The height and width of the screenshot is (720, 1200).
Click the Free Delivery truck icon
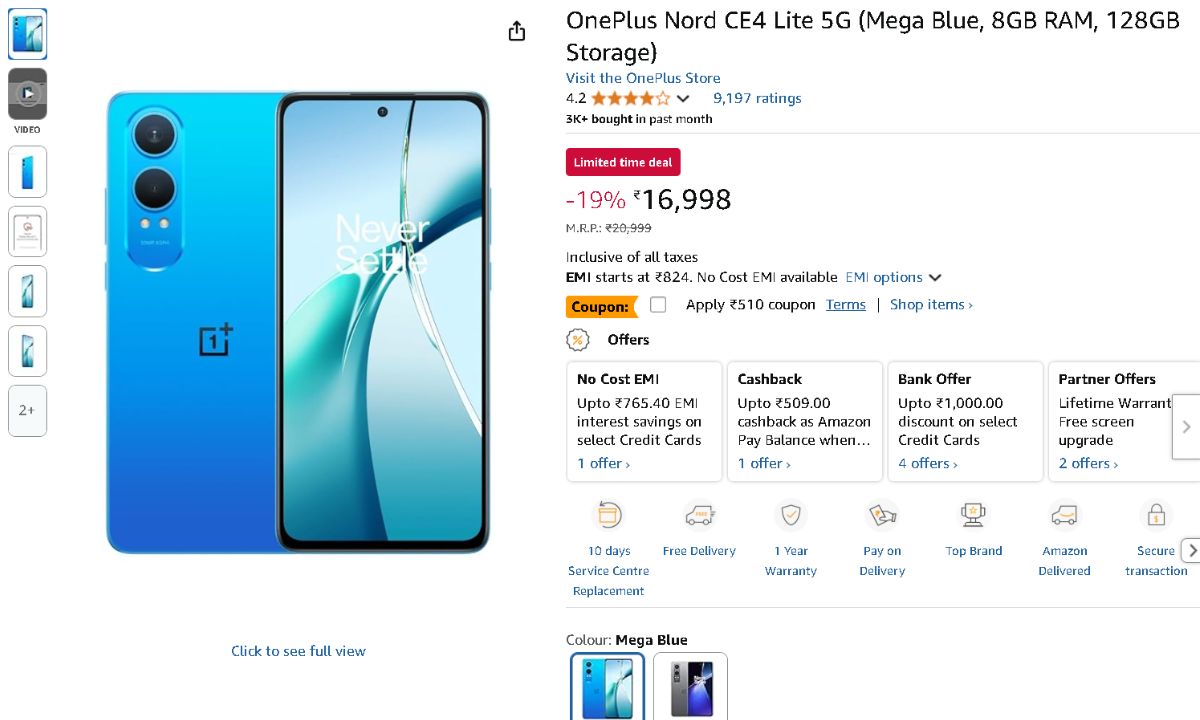(x=699, y=515)
